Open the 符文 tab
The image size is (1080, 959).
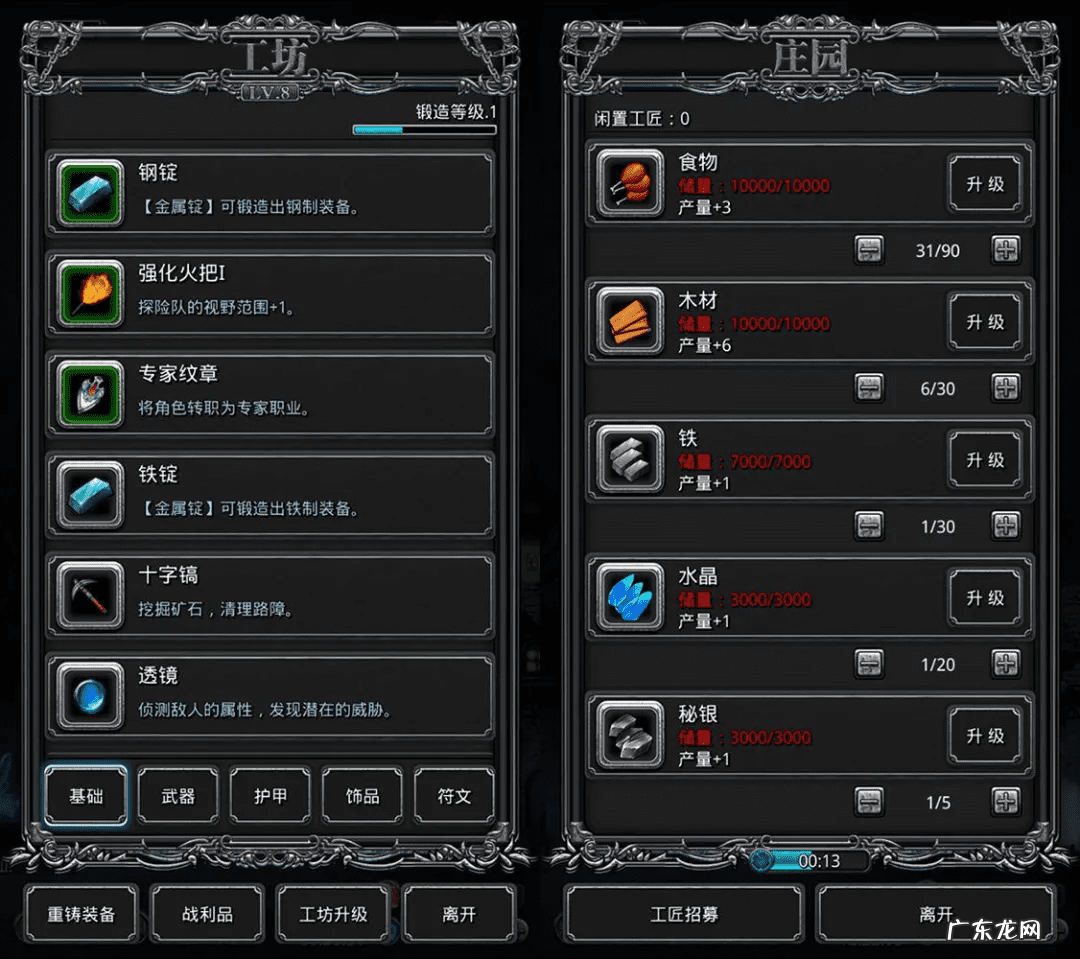click(x=454, y=796)
